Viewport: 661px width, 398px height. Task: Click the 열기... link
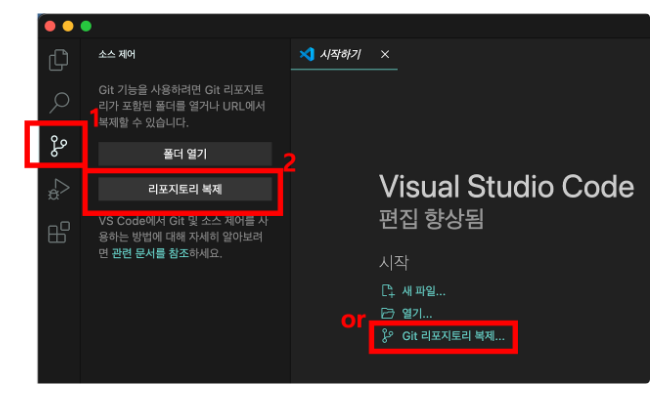point(417,314)
